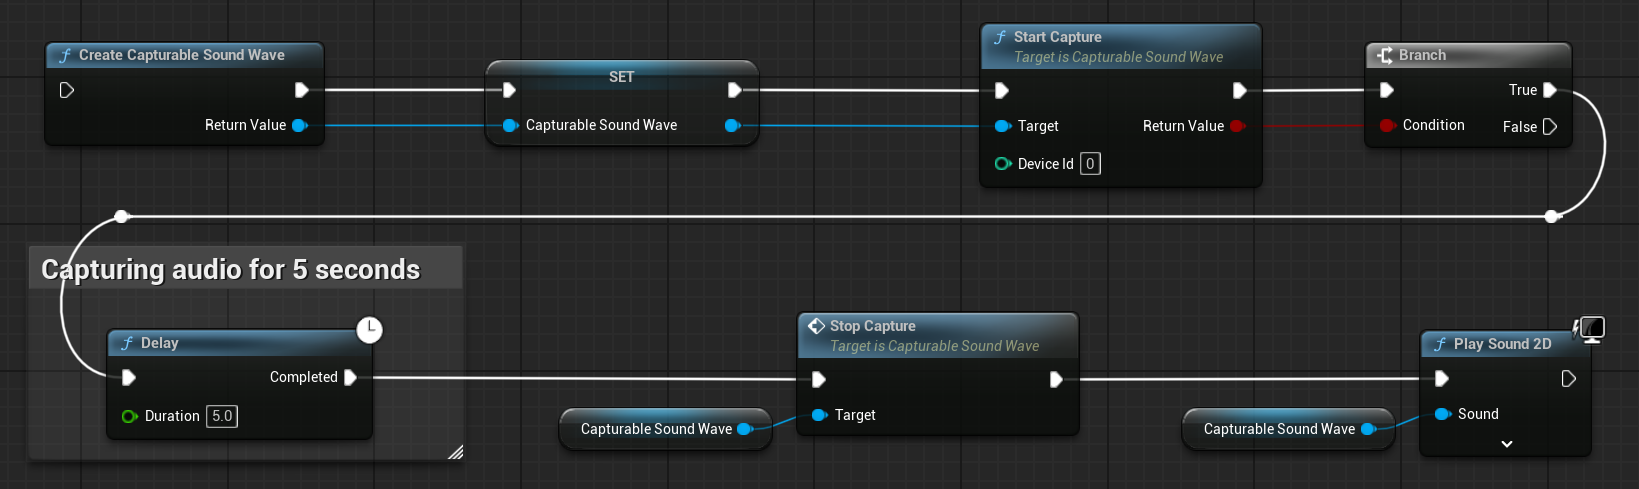Click the right reroute node on the wire
The image size is (1639, 489).
point(1551,216)
